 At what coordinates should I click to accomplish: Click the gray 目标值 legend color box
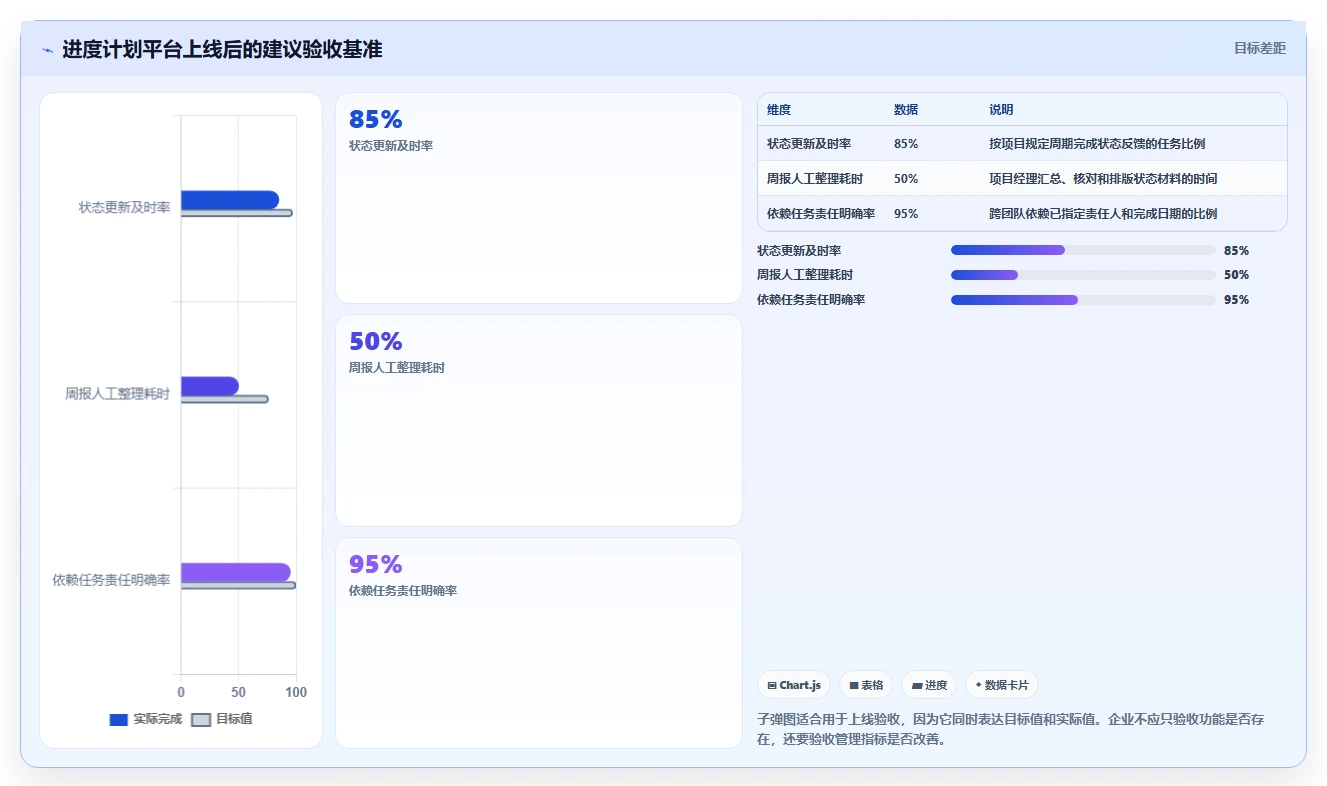pos(201,720)
